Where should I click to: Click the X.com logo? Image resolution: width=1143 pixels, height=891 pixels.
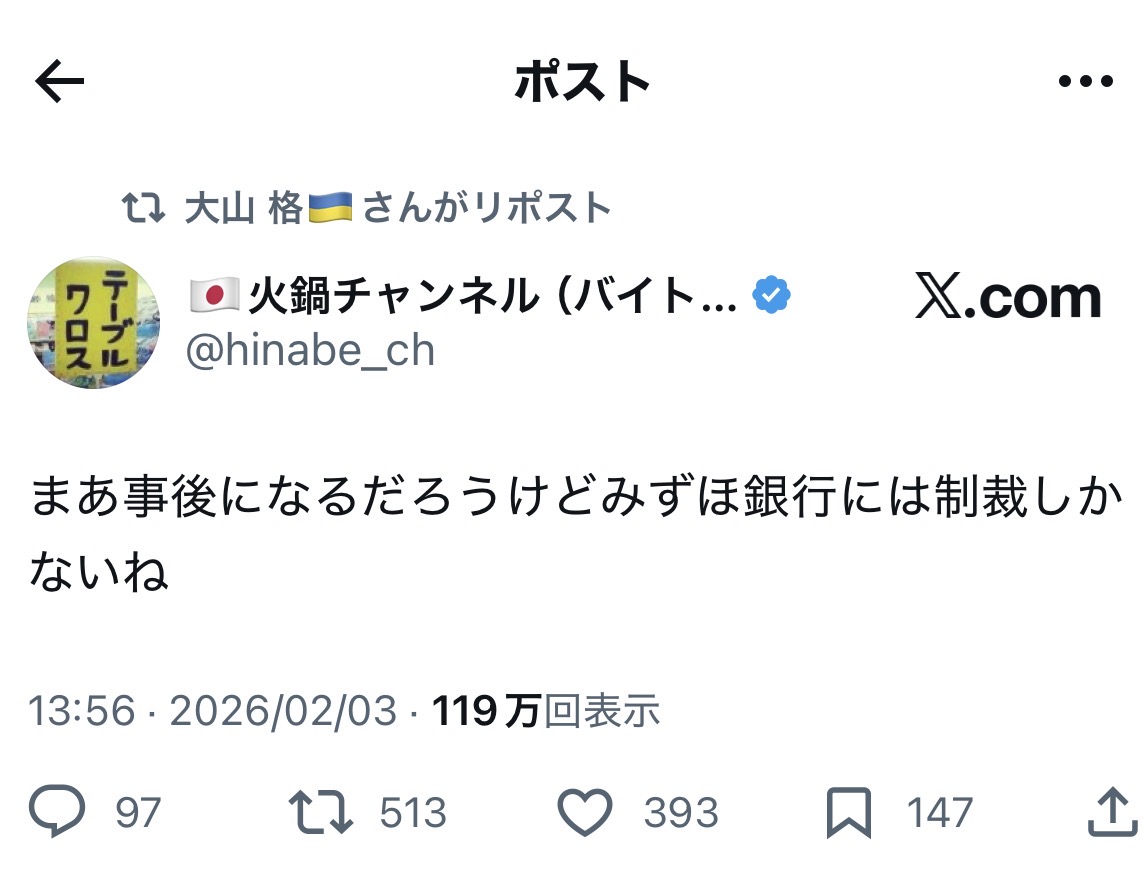(1008, 297)
